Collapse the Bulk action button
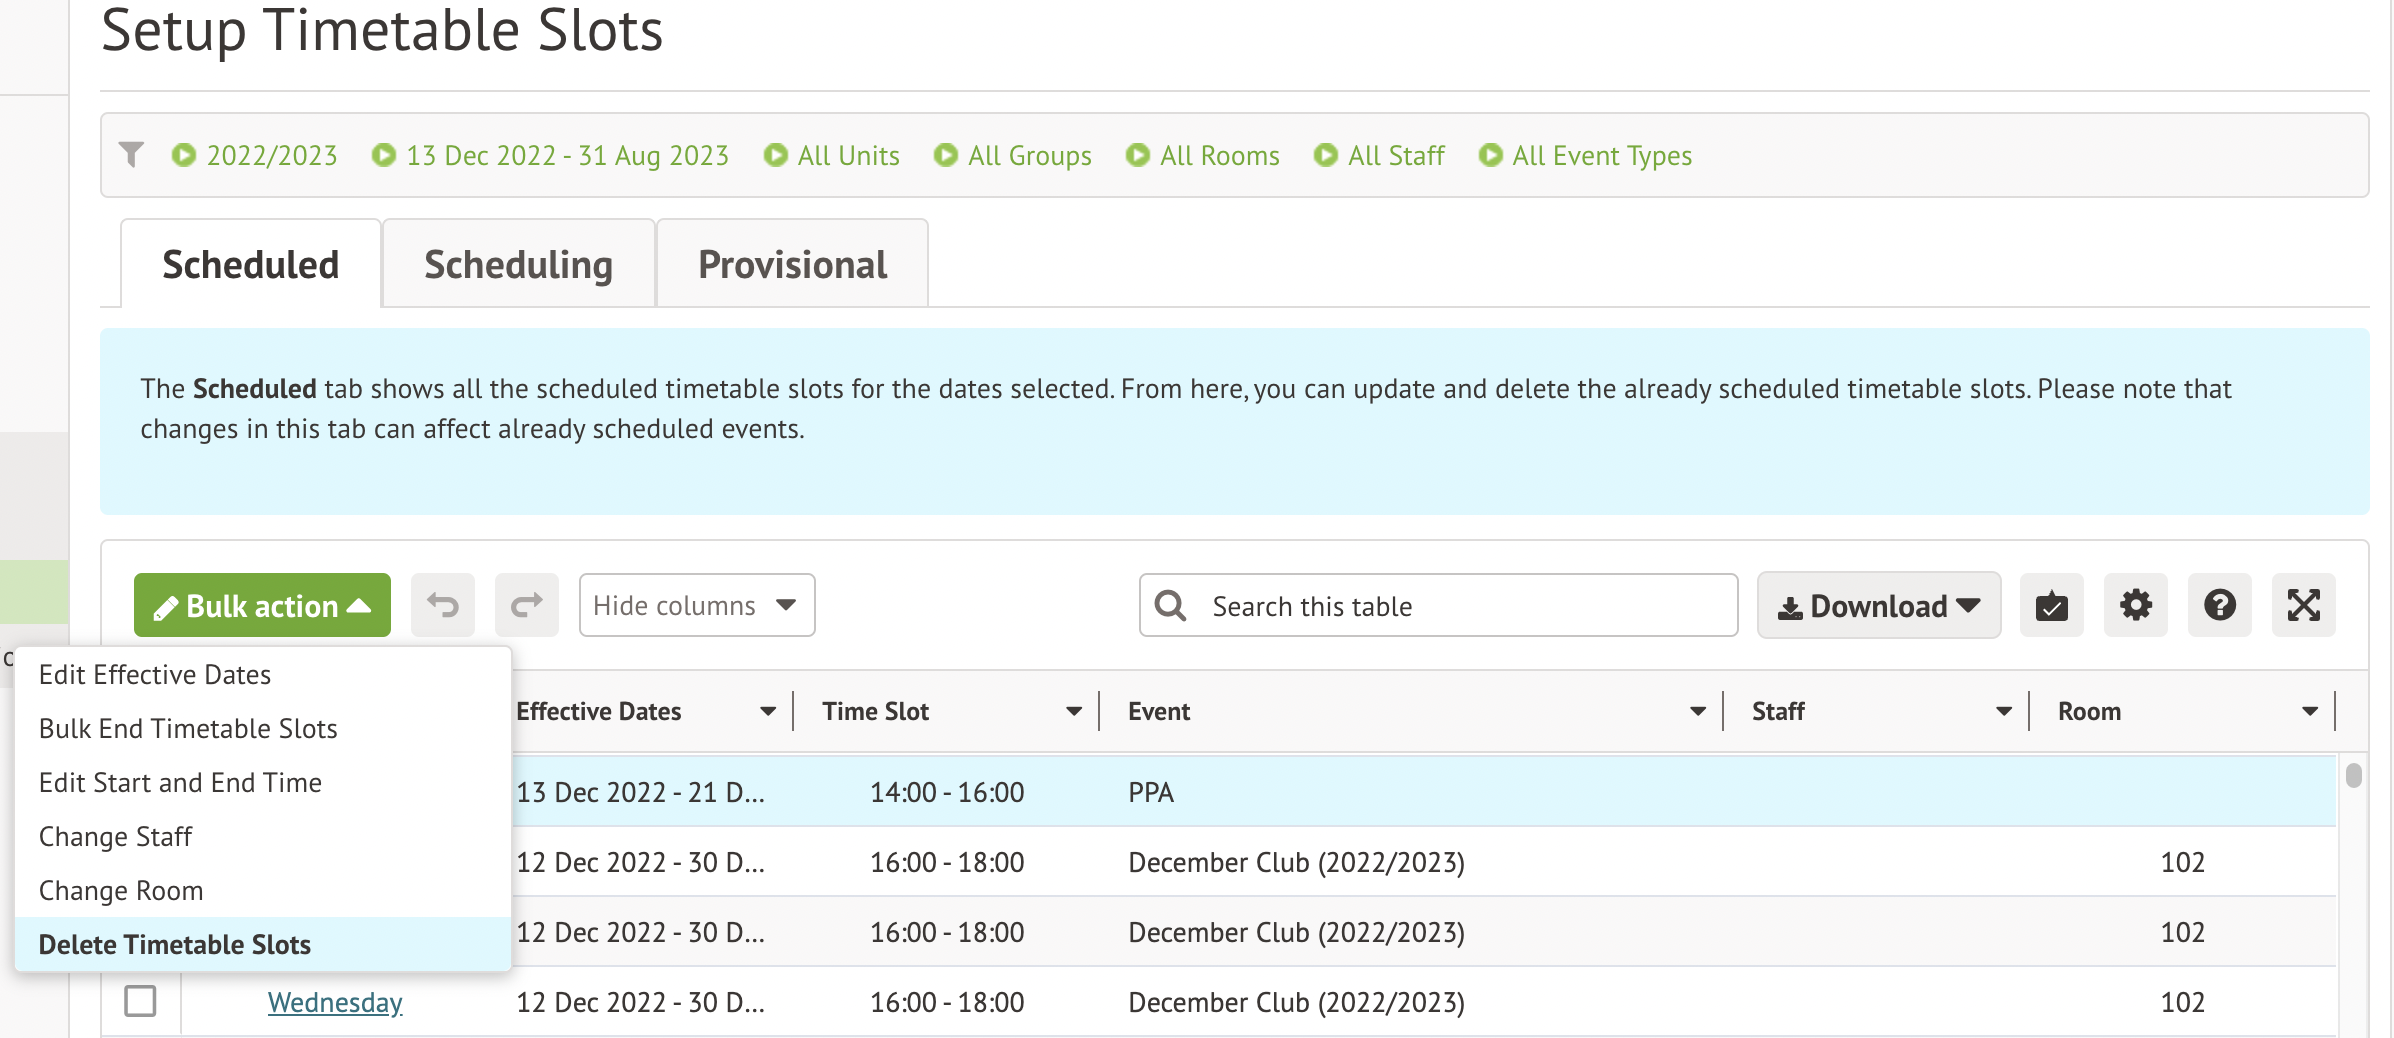The height and width of the screenshot is (1038, 2394). click(x=262, y=605)
